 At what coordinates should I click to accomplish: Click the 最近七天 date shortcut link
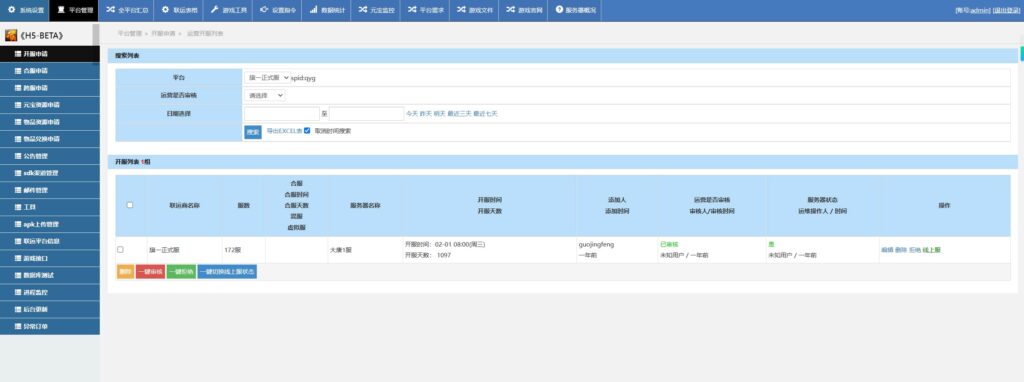pos(485,114)
